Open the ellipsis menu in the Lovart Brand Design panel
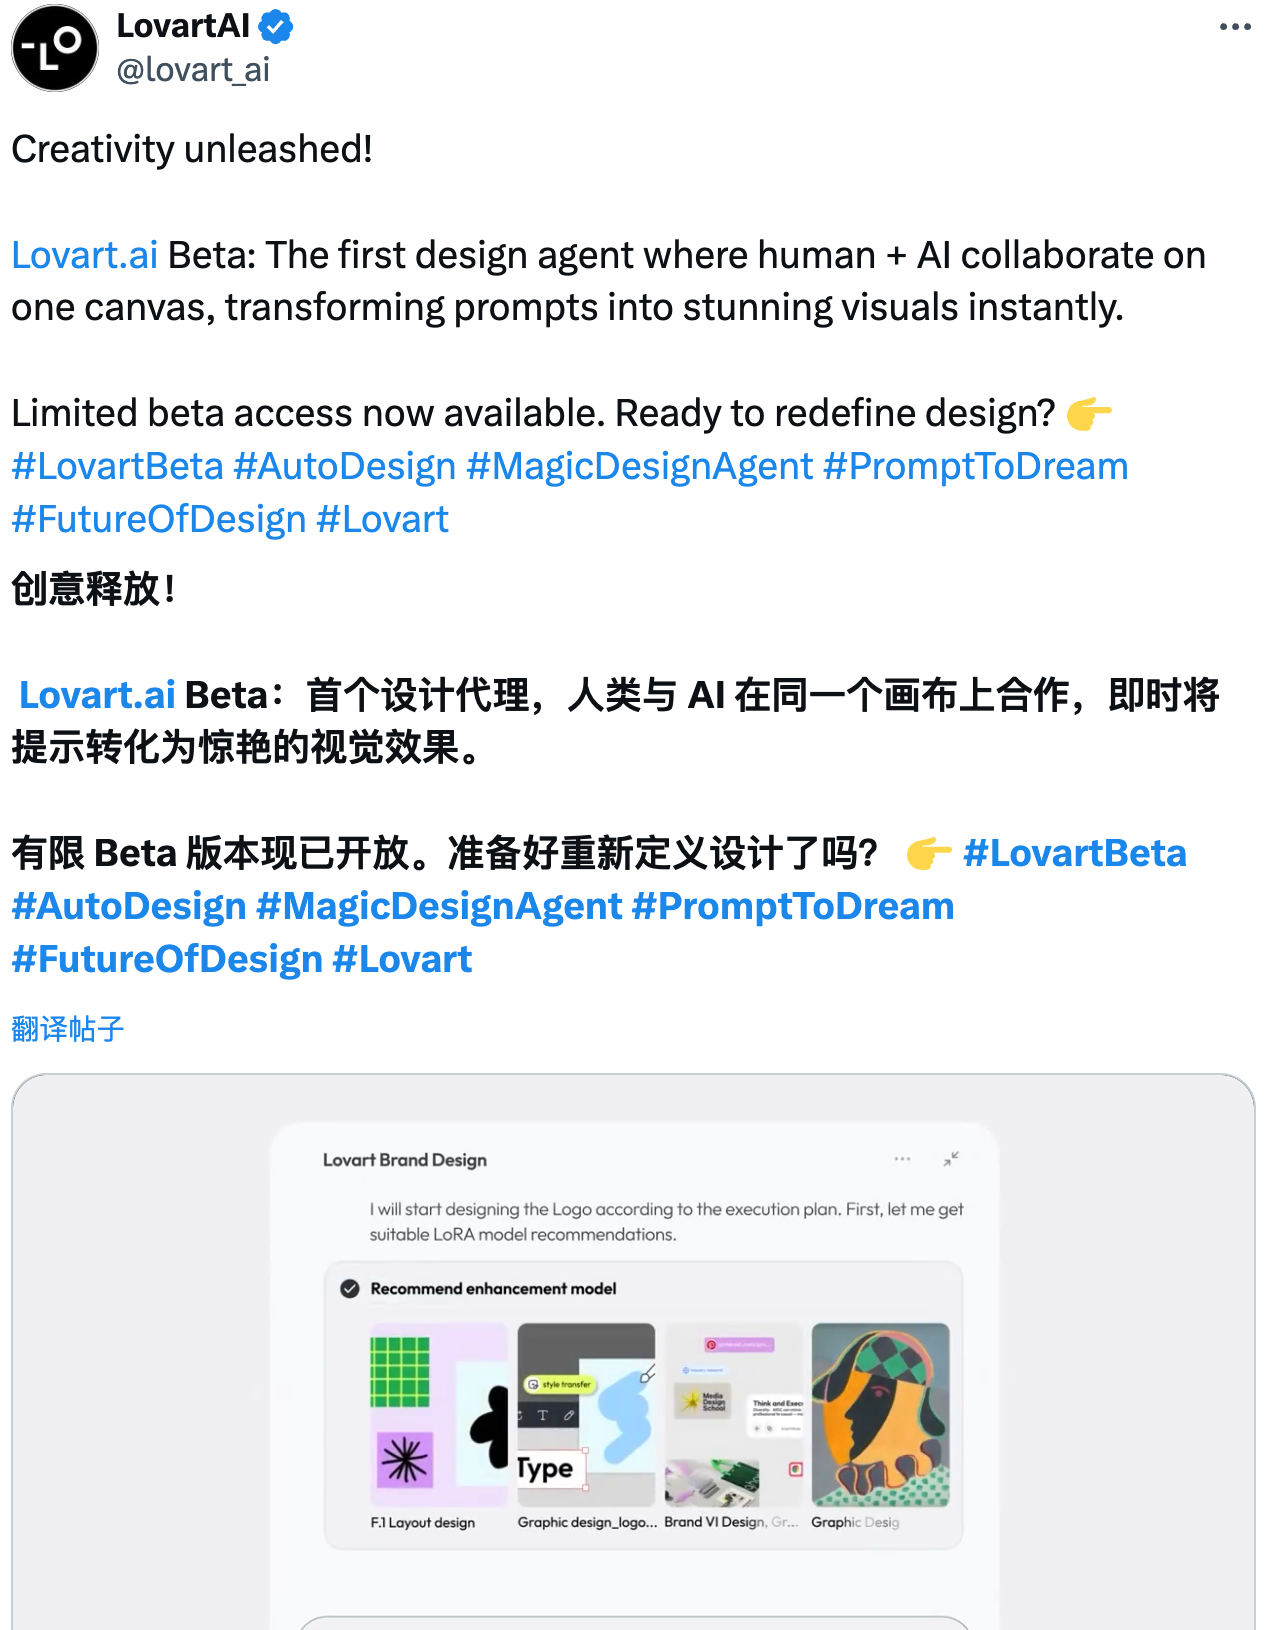This screenshot has height=1630, width=1270. pos(902,1159)
